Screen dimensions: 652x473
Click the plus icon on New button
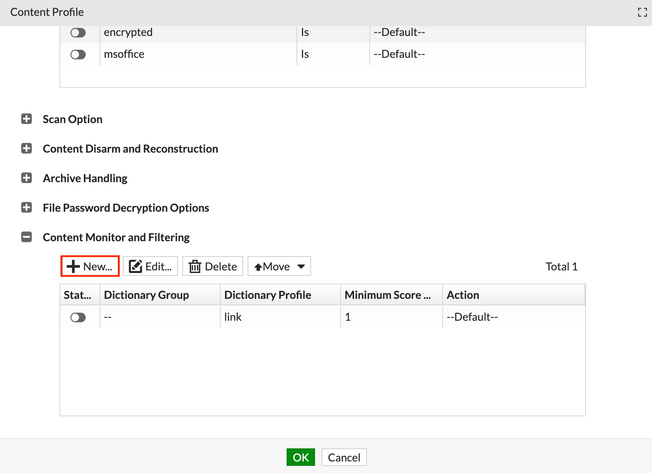pos(73,267)
